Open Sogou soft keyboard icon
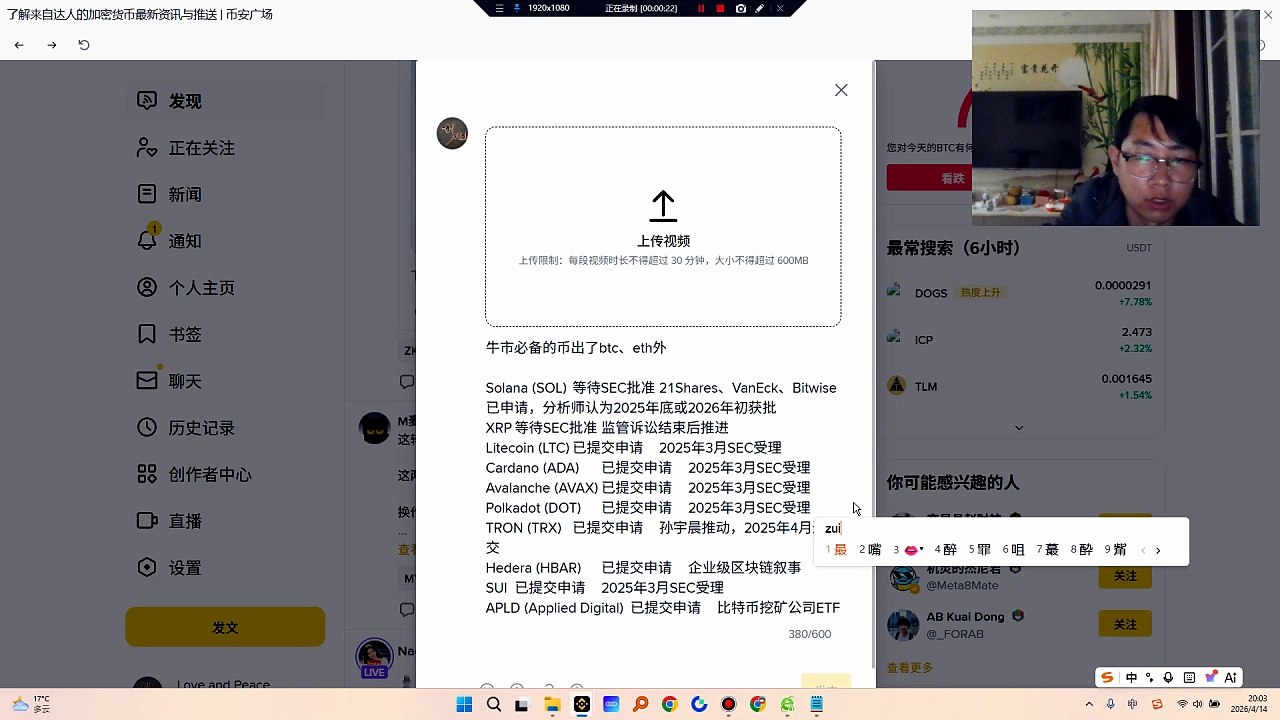 [1189, 677]
